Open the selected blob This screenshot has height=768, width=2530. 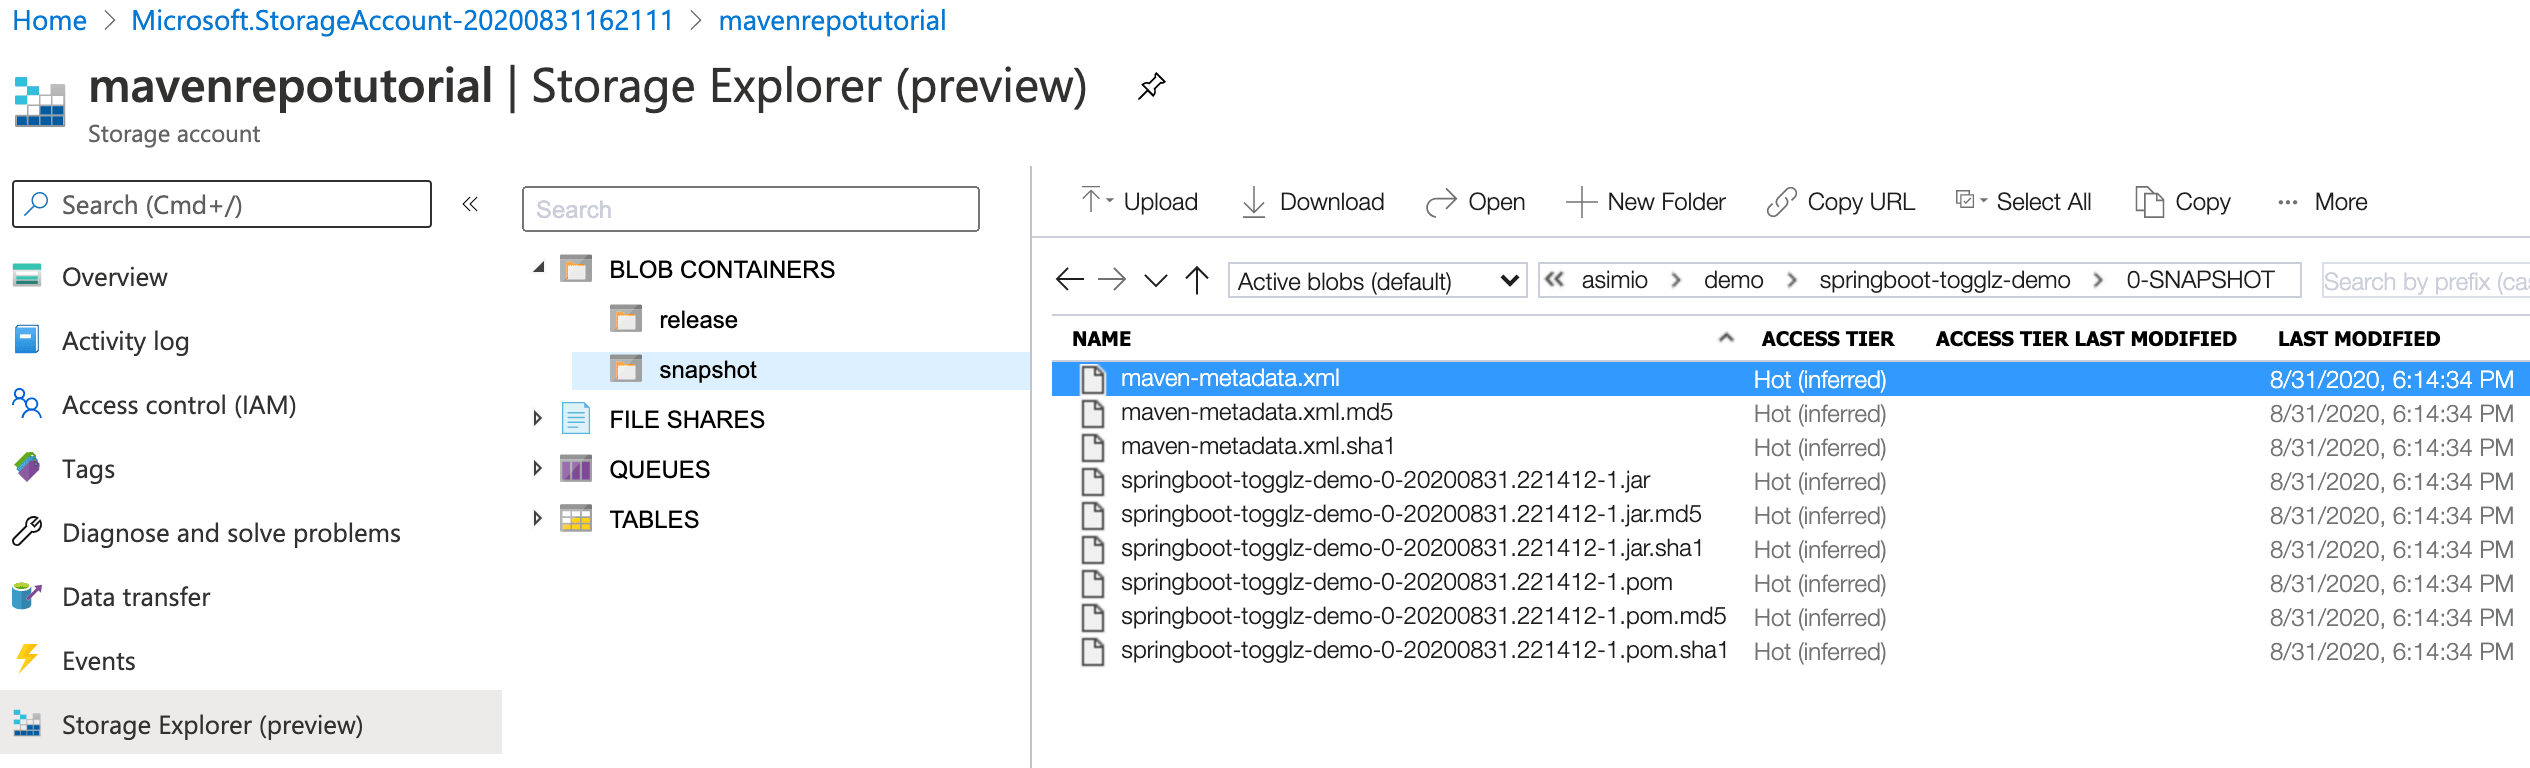1475,202
